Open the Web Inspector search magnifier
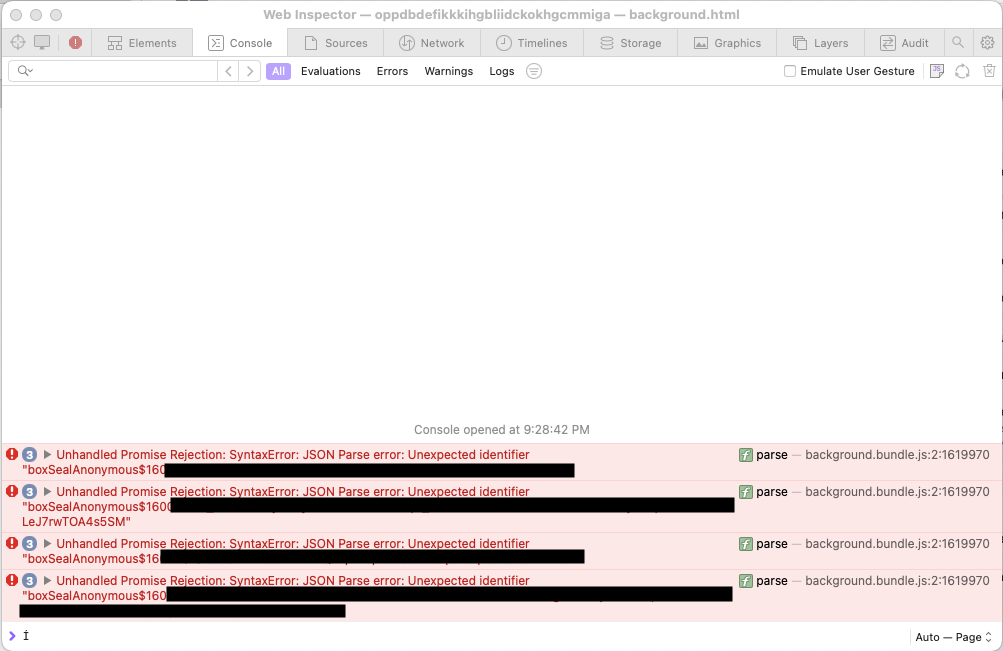This screenshot has width=1003, height=651. pyautogui.click(x=958, y=43)
